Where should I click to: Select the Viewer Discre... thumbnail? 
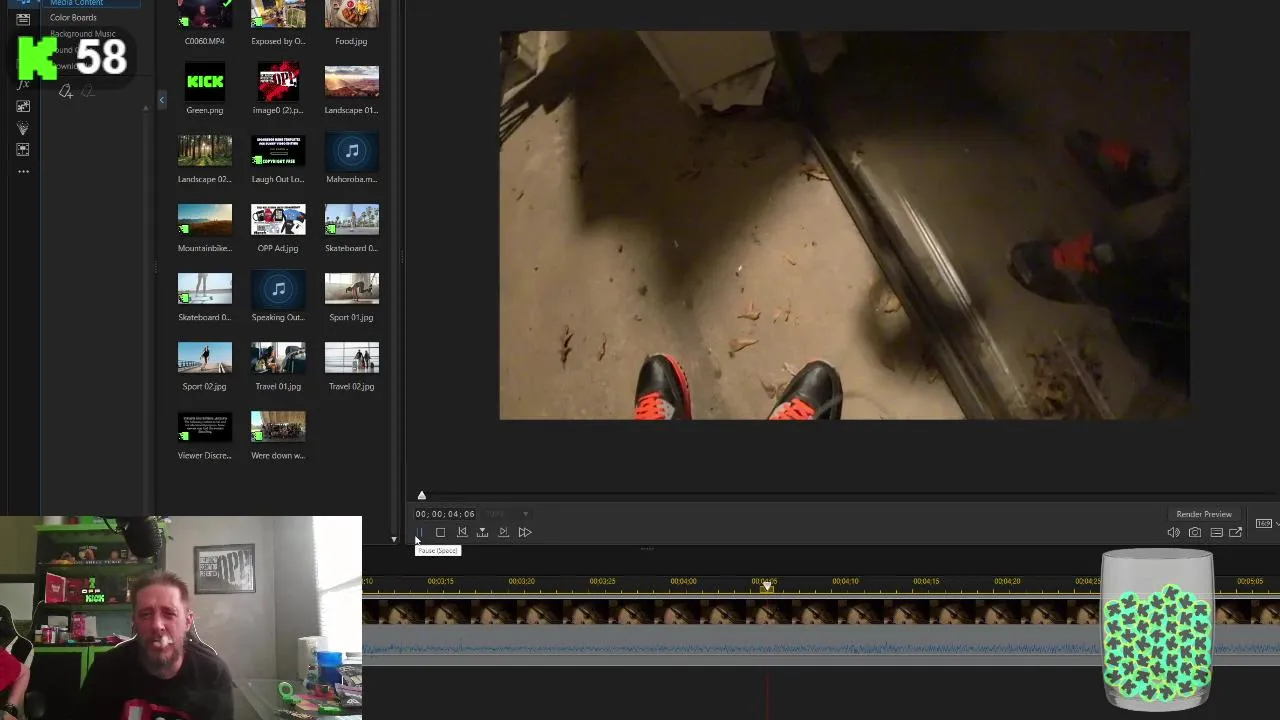(x=205, y=427)
